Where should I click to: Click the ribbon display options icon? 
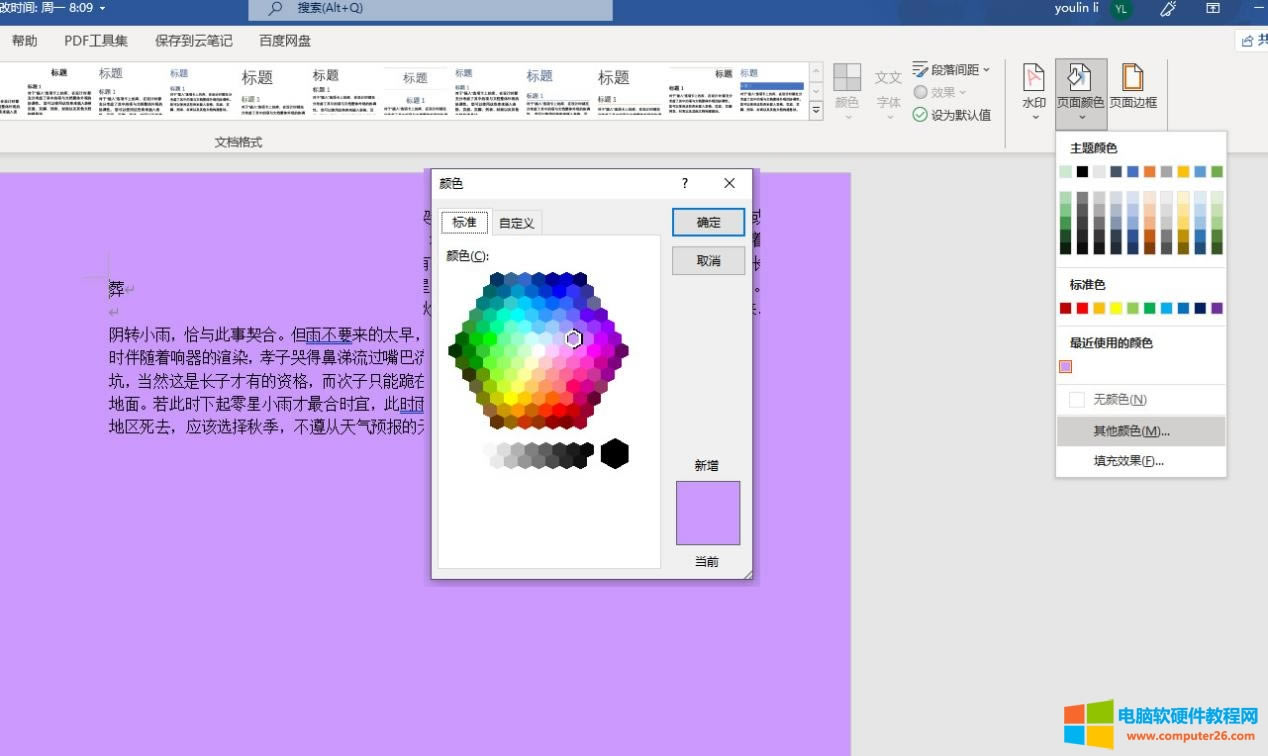click(1213, 9)
